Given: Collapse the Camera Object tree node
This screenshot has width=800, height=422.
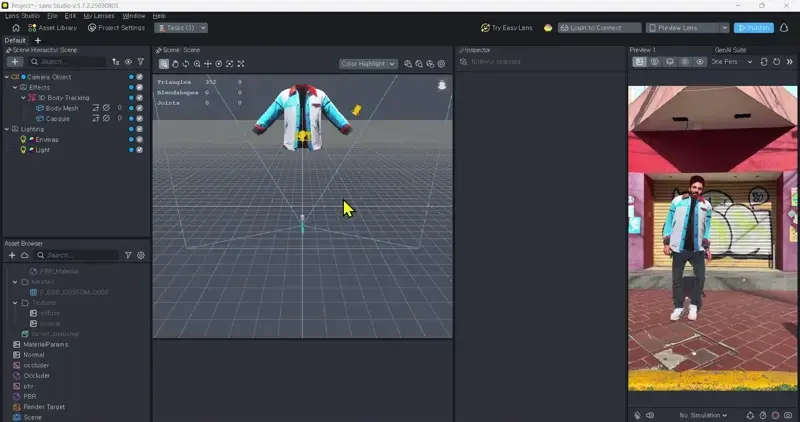Looking at the screenshot, I should point(7,77).
